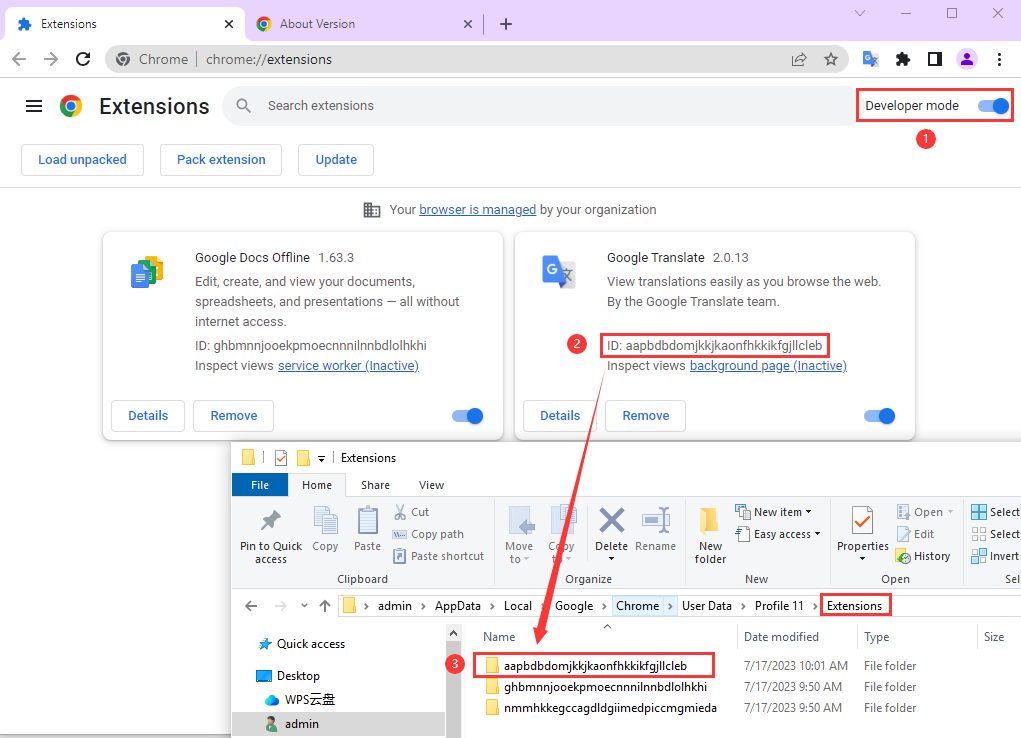Open Quick Access Toolbar customize arrow
This screenshot has width=1021, height=738.
321,459
